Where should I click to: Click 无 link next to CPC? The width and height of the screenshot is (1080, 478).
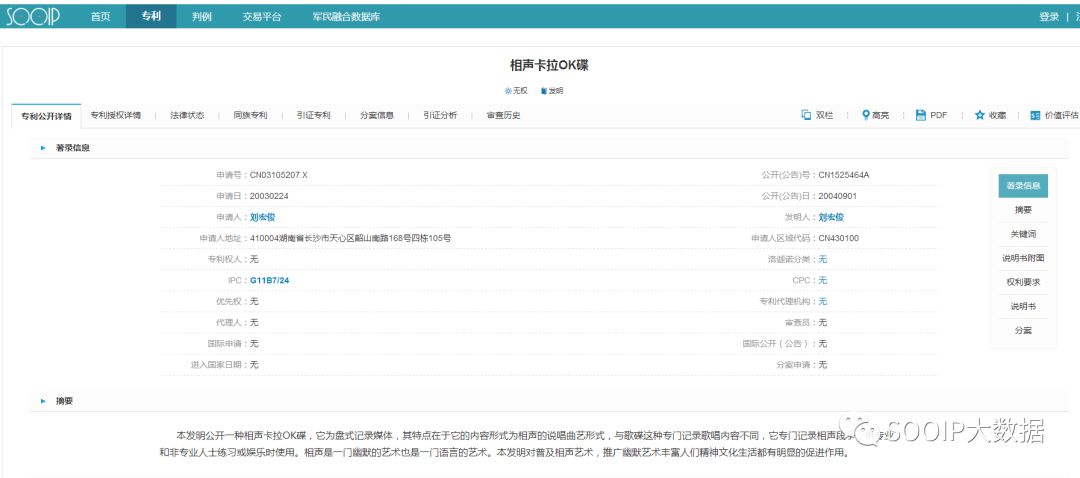tap(822, 280)
